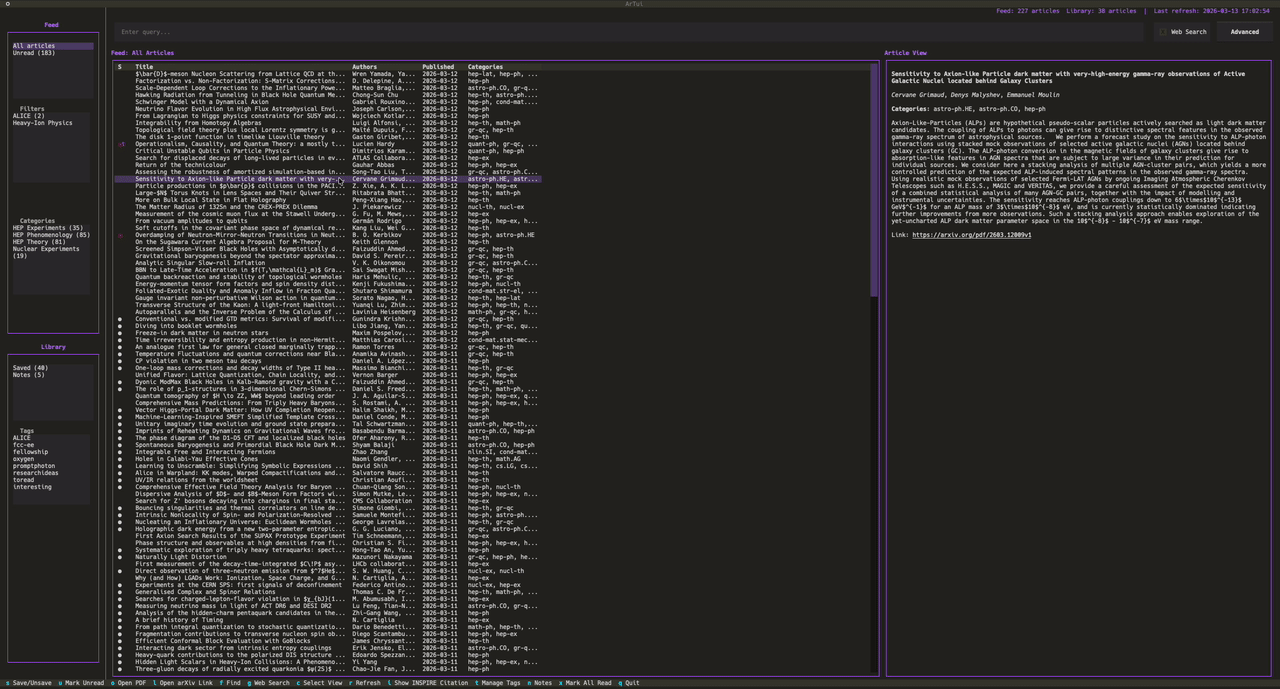Select Unread (183) in the Feed panel

coord(34,53)
